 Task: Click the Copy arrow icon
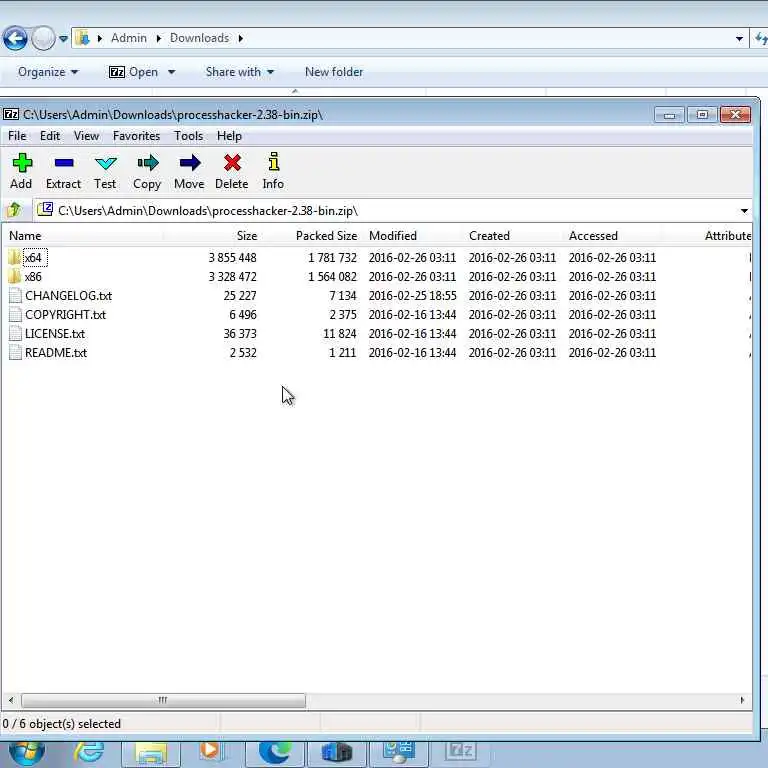pyautogui.click(x=147, y=163)
